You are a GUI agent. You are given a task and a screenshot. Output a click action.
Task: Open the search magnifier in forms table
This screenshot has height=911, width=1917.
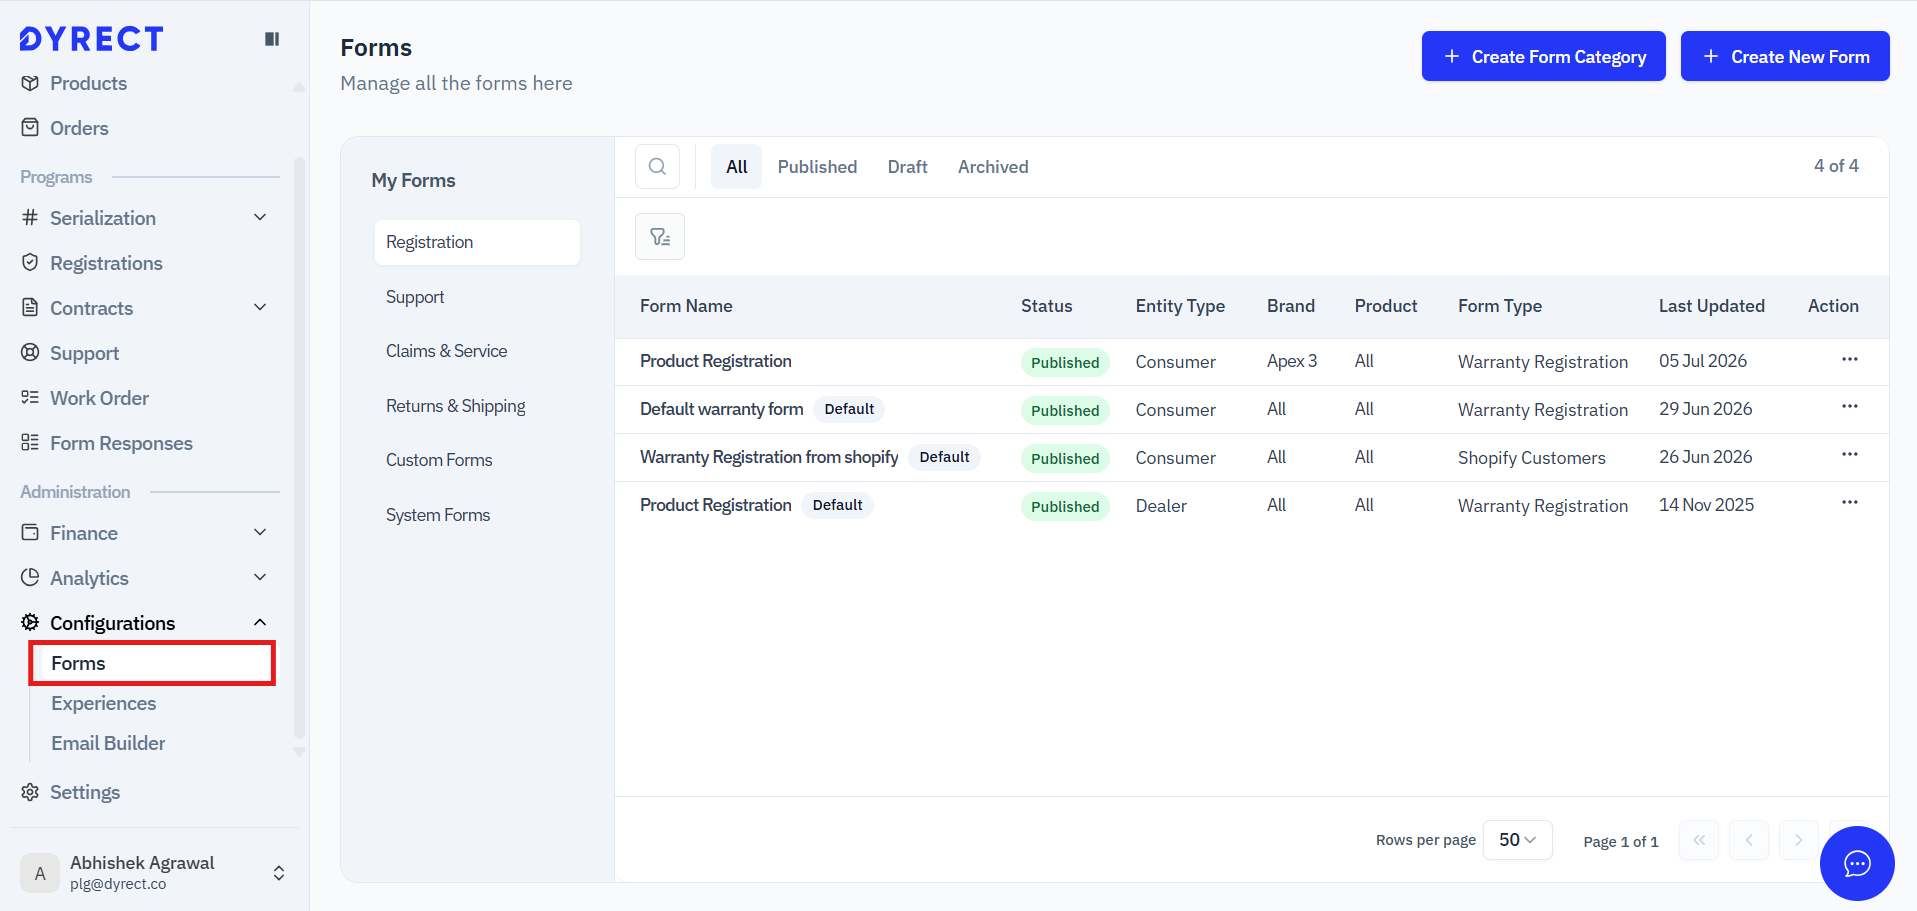[x=657, y=167]
